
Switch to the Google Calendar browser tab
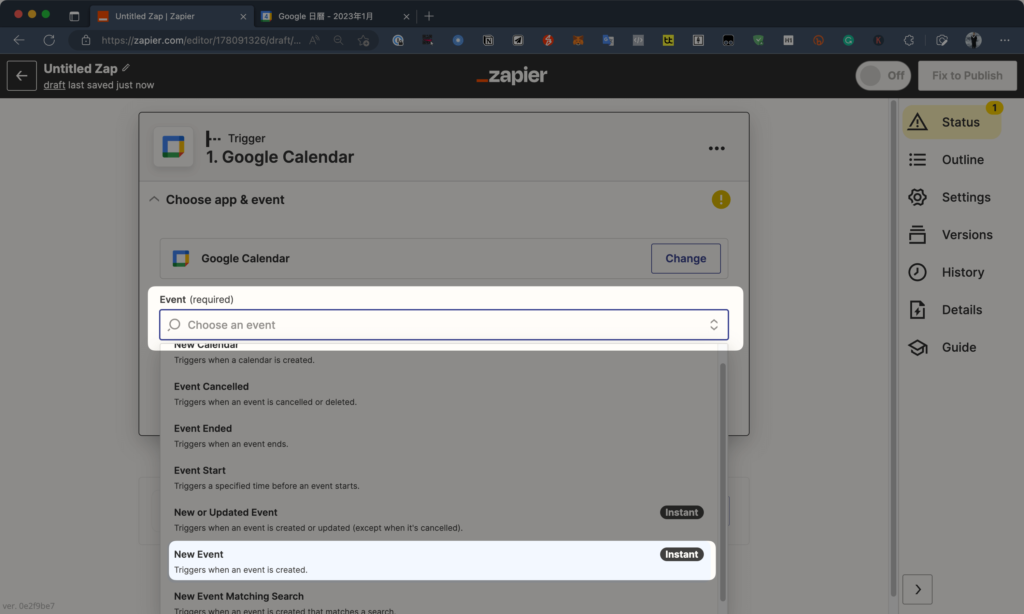click(335, 16)
